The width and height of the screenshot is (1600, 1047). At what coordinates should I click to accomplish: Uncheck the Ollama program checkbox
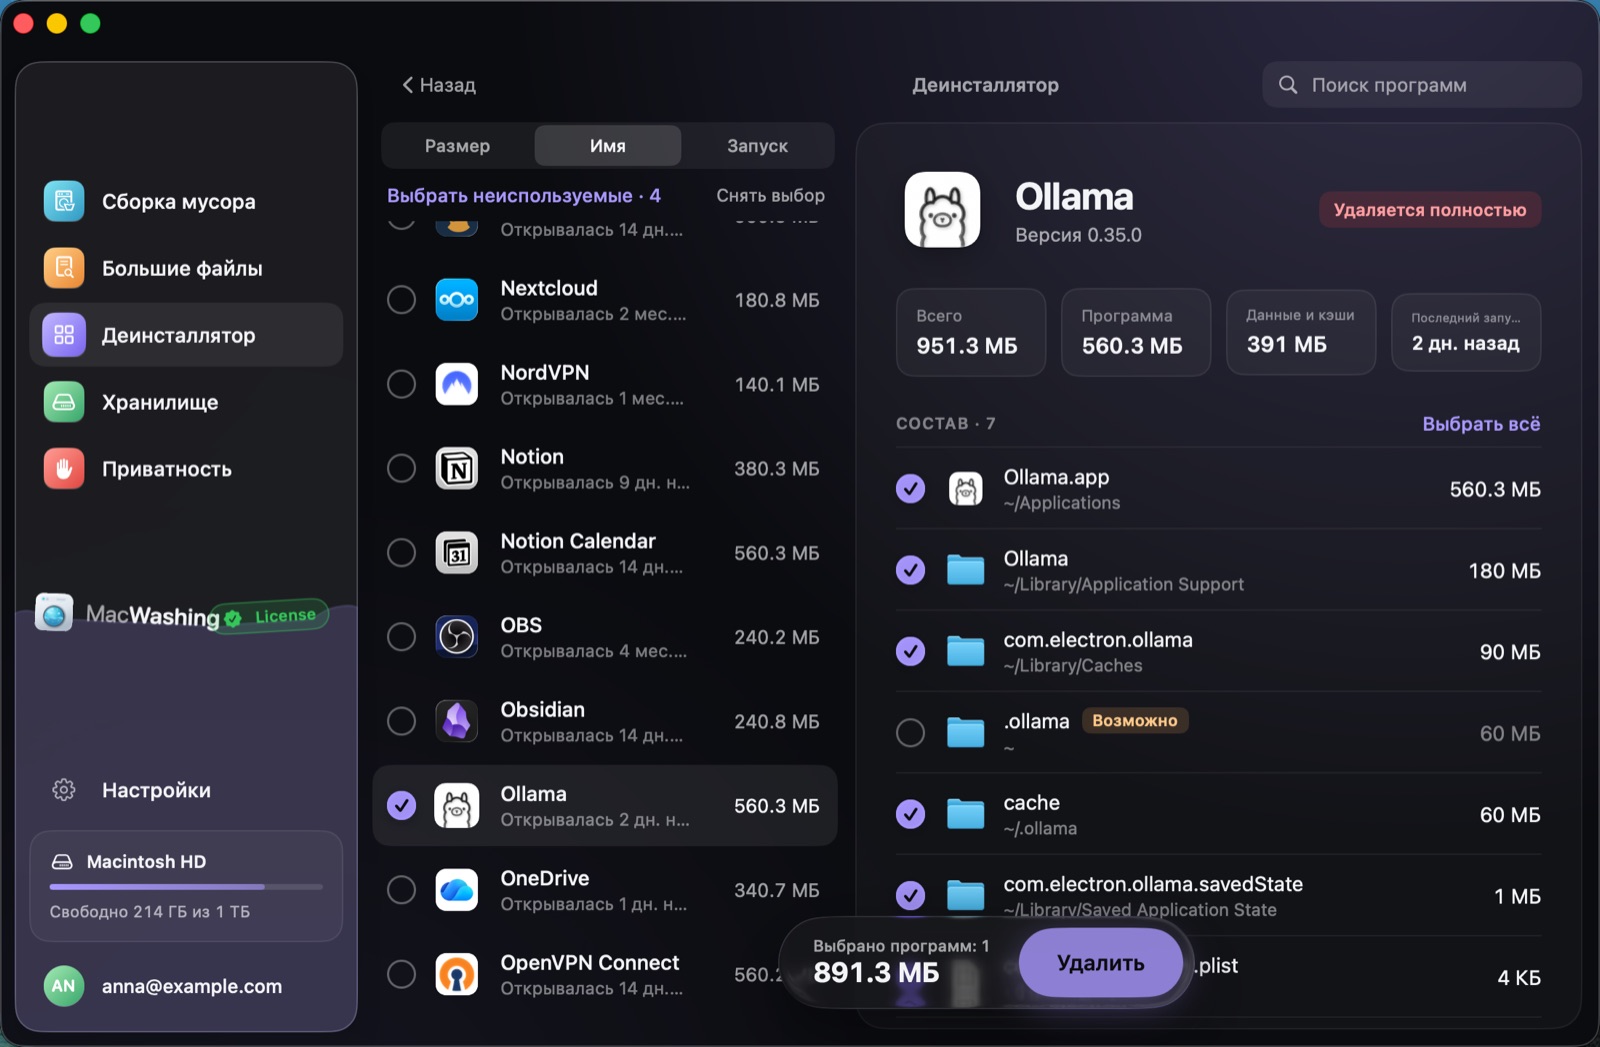402,805
